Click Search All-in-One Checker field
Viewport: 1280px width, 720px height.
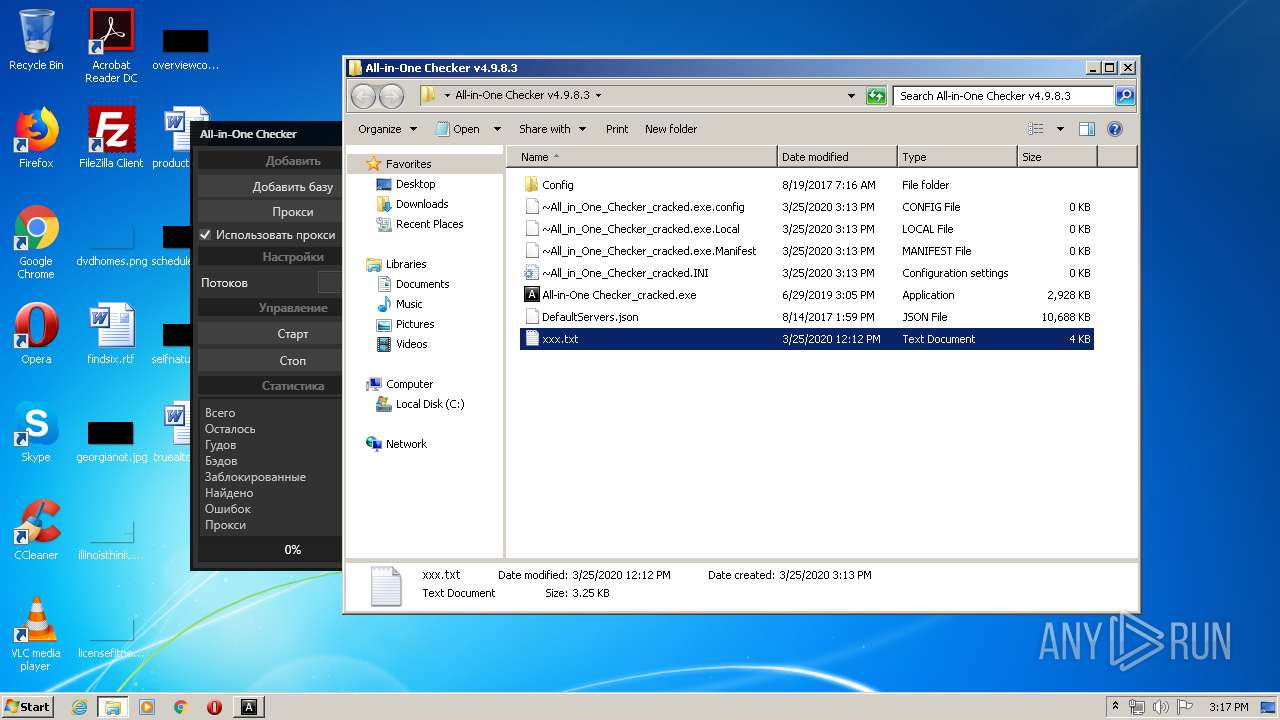[x=1003, y=96]
